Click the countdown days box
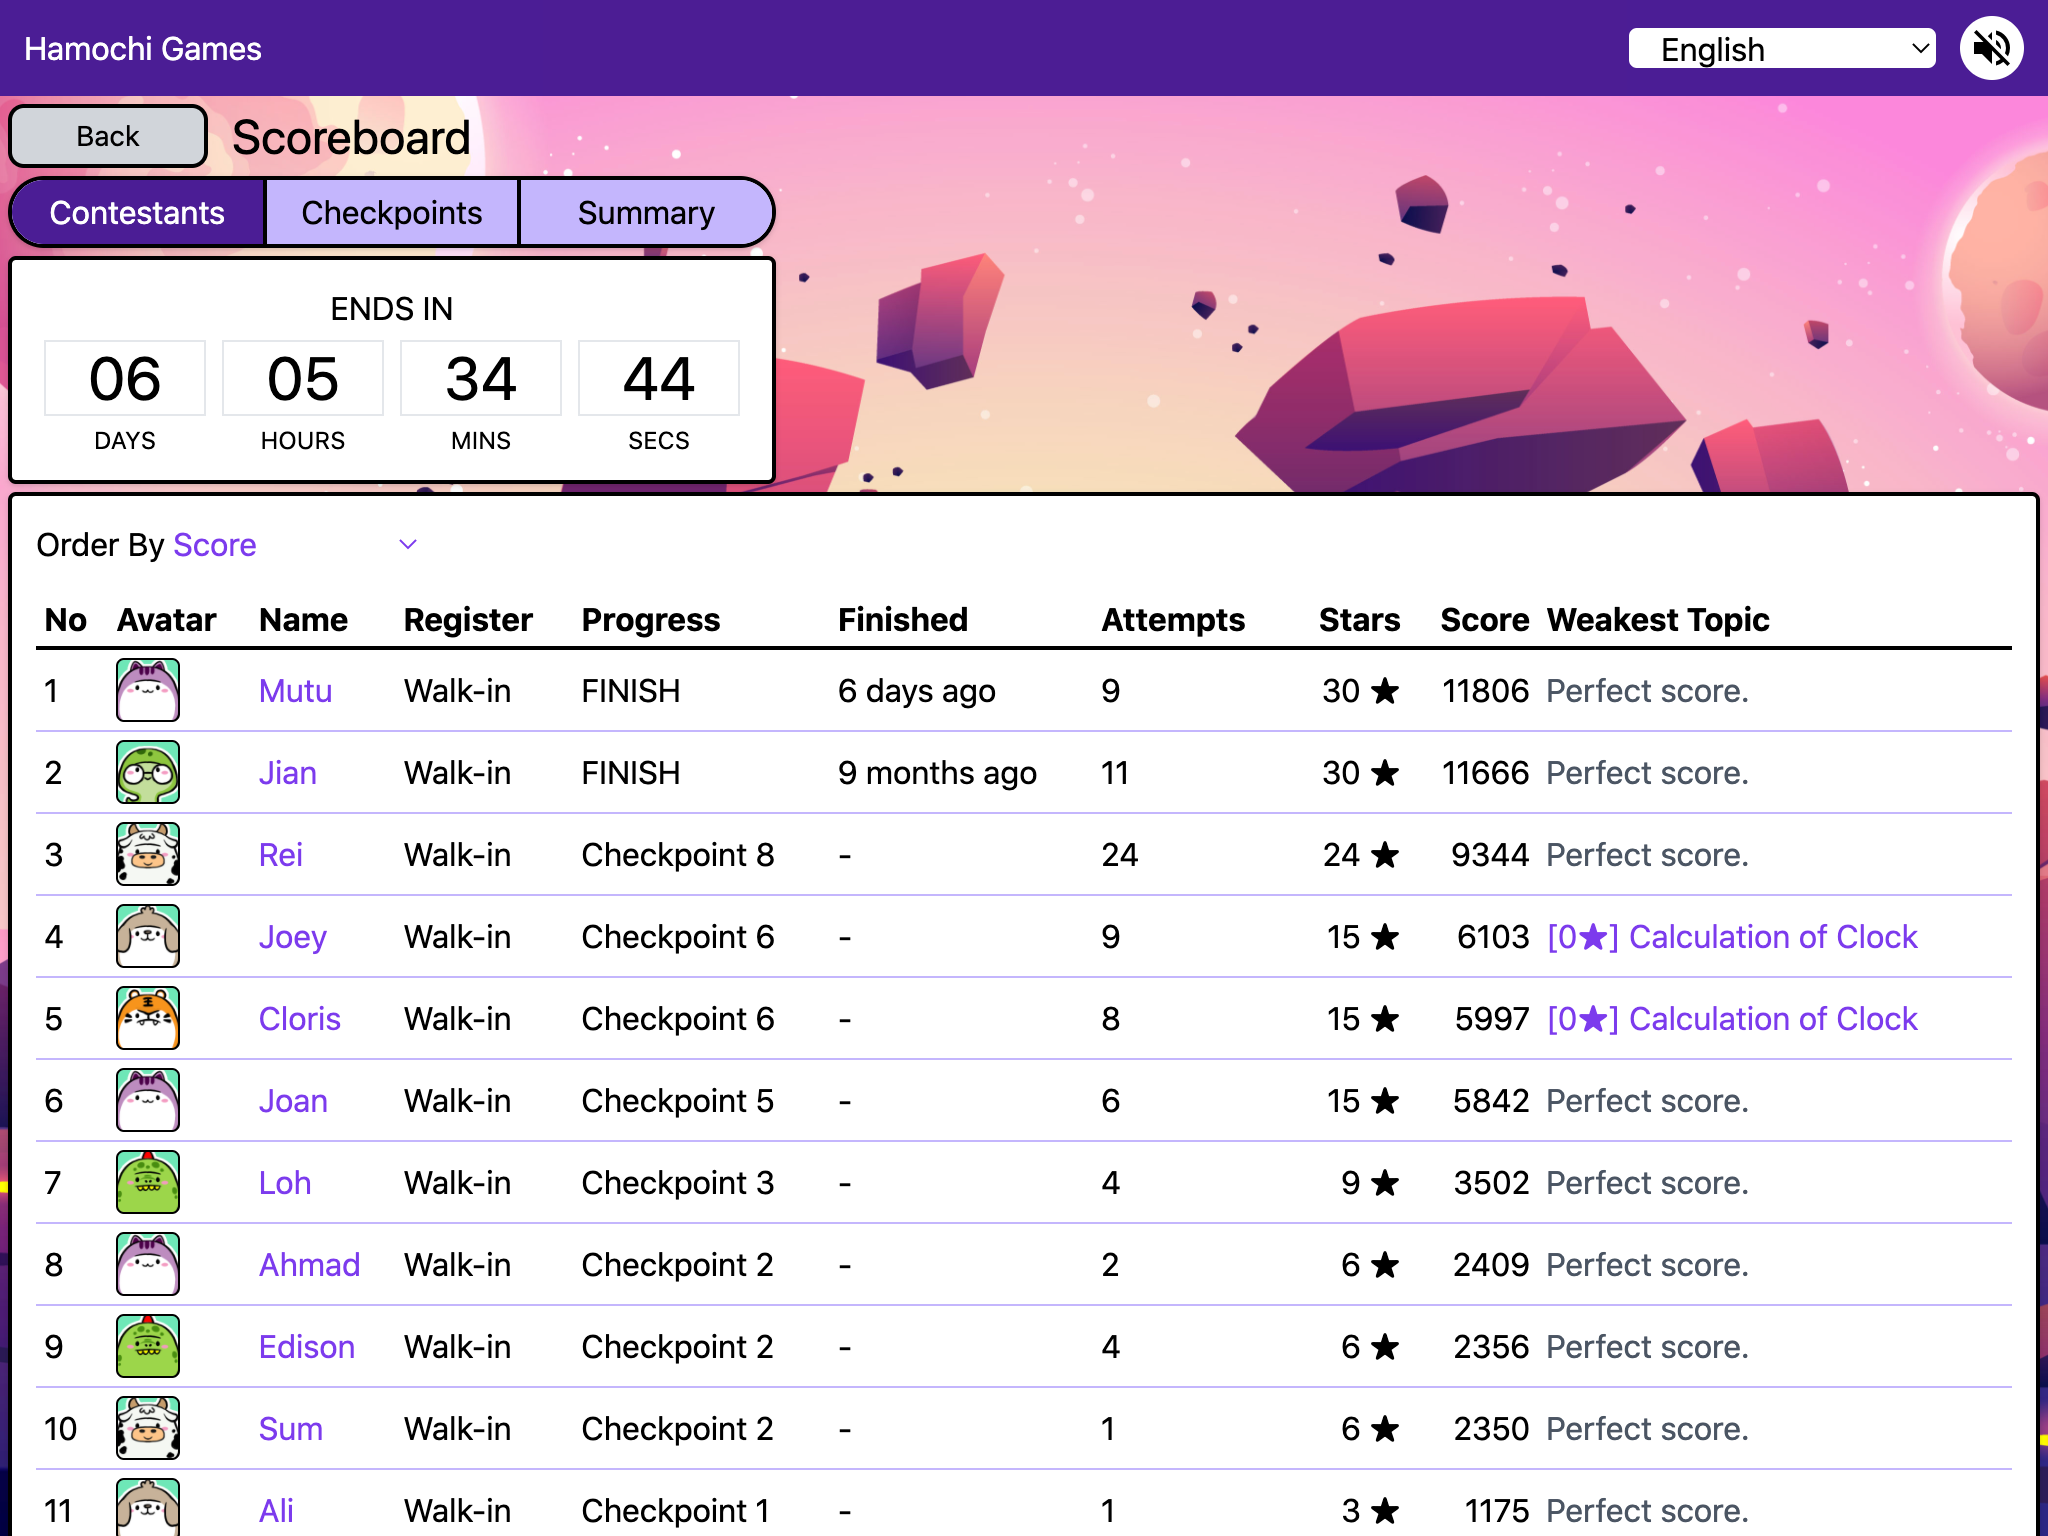The width and height of the screenshot is (2048, 1536). tap(125, 379)
